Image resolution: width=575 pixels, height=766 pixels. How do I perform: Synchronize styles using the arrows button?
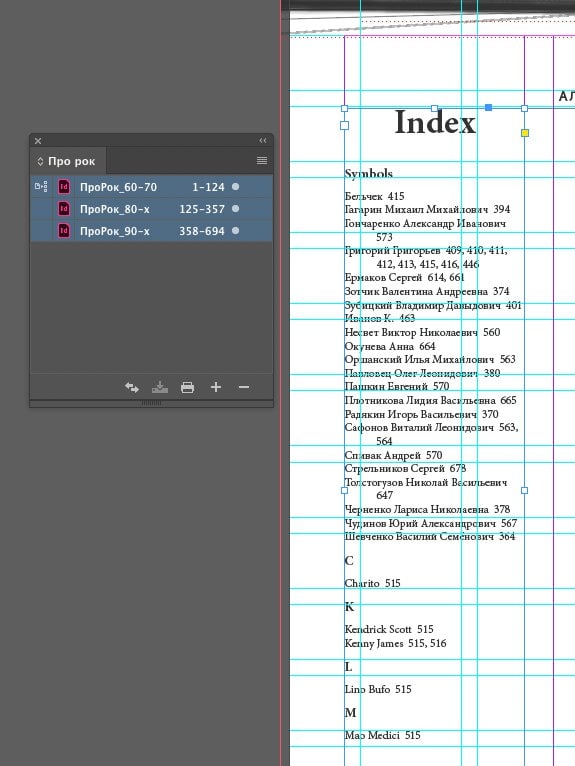point(132,387)
